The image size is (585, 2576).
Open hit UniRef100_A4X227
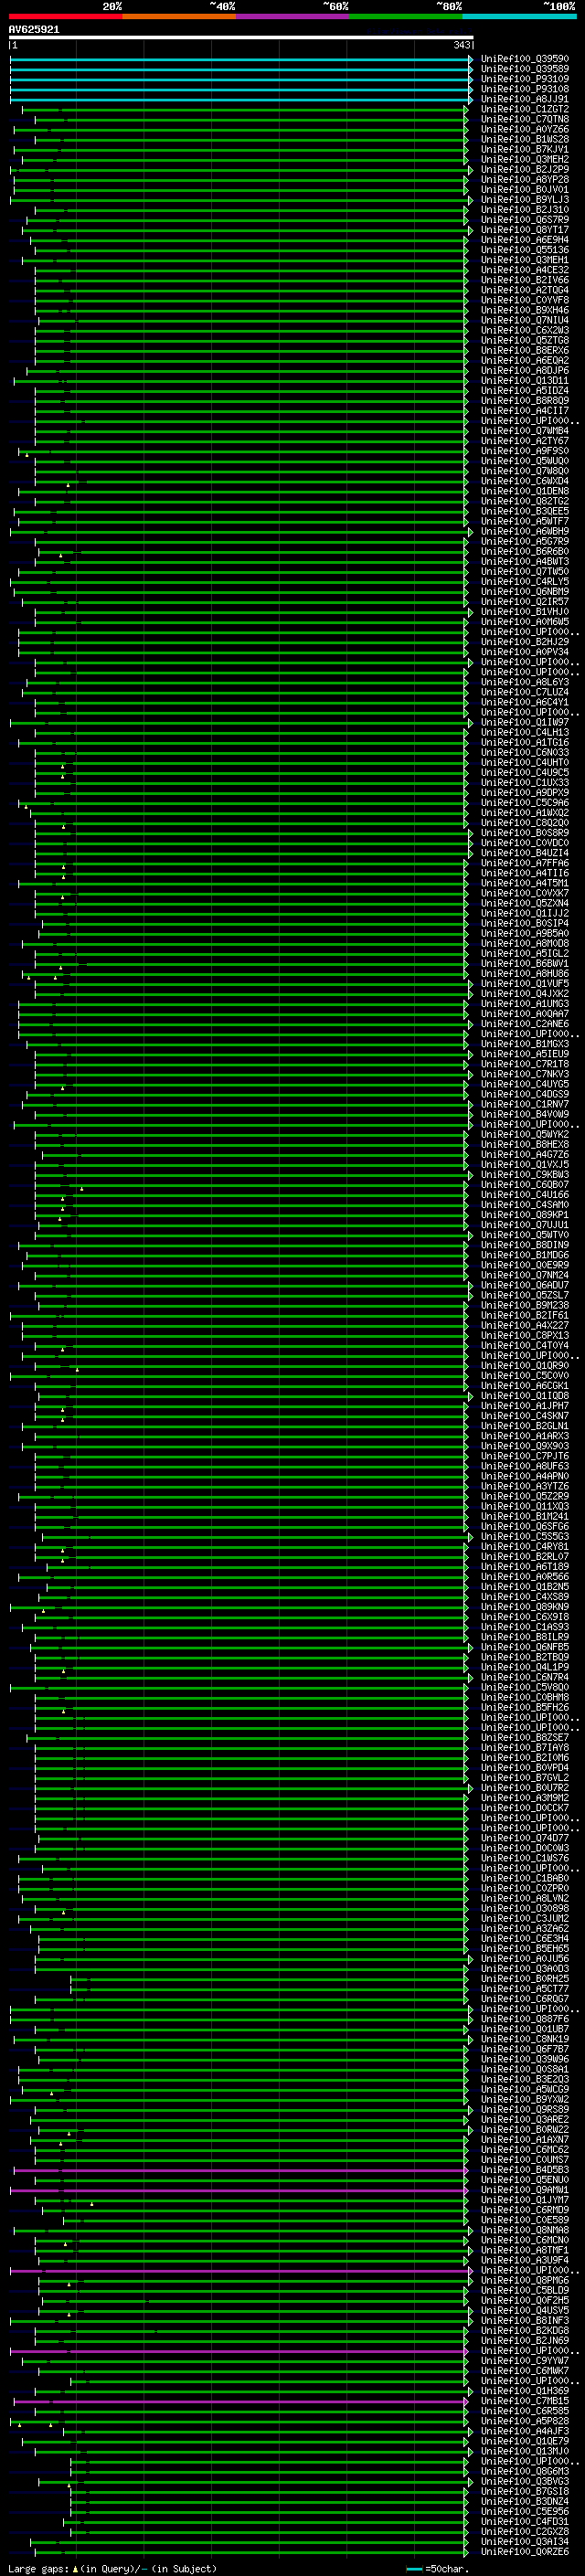click(x=525, y=1325)
